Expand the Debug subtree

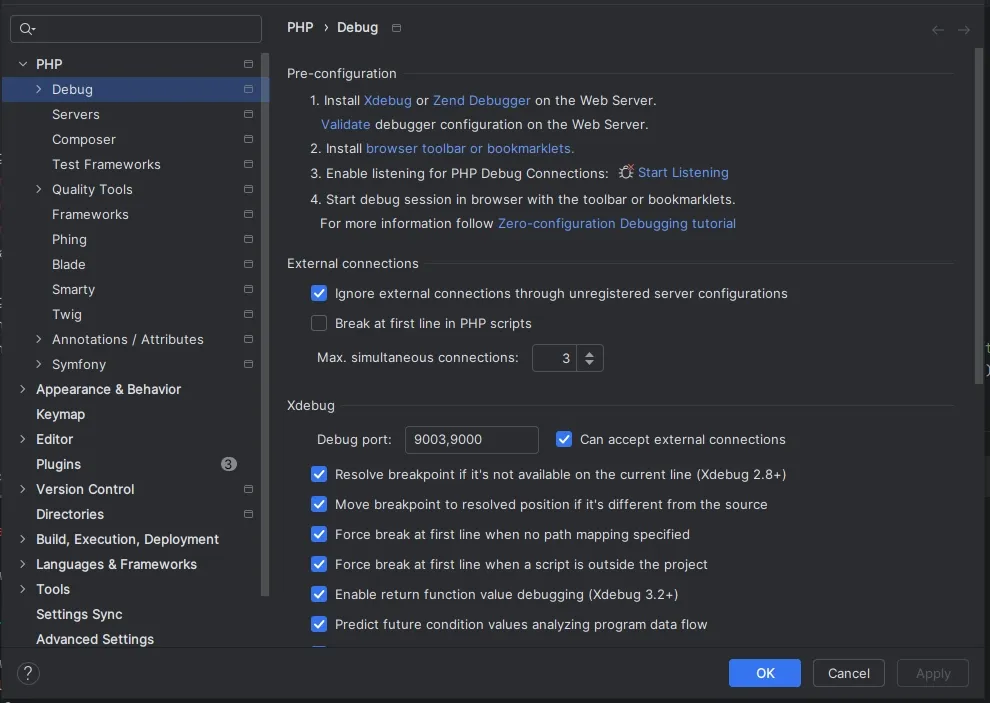point(39,89)
